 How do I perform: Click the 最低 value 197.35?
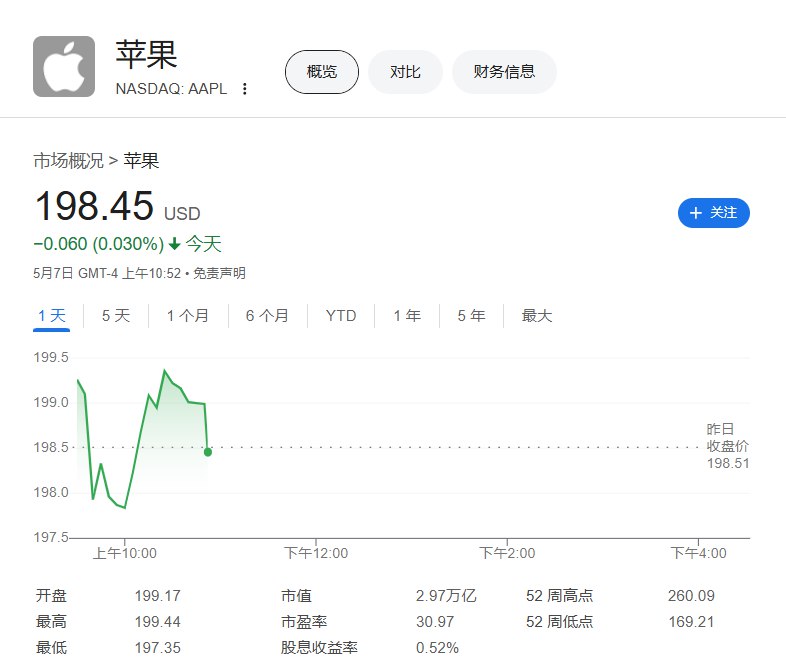tap(157, 647)
